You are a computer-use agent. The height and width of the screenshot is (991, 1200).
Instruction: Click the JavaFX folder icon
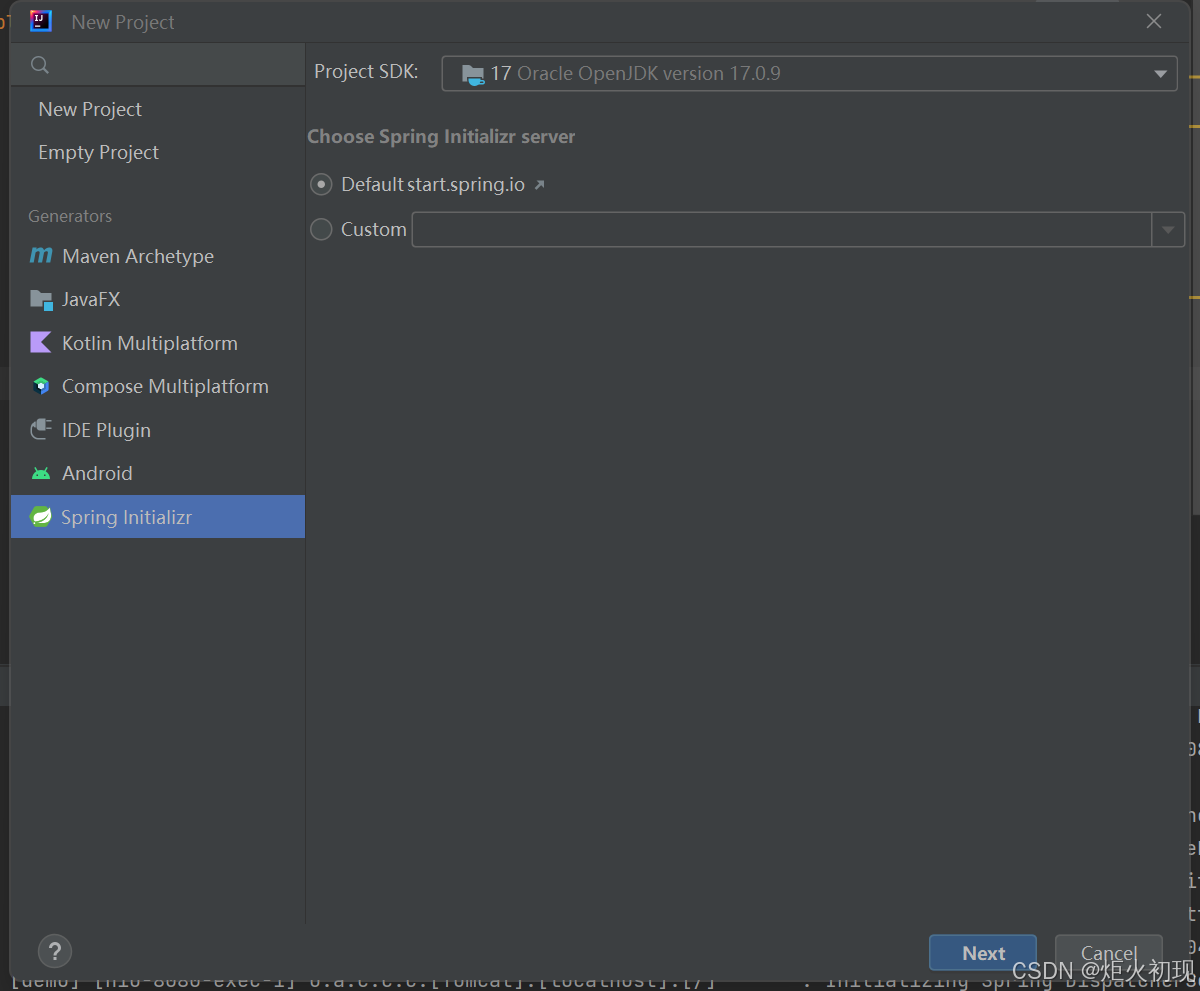pyautogui.click(x=41, y=299)
